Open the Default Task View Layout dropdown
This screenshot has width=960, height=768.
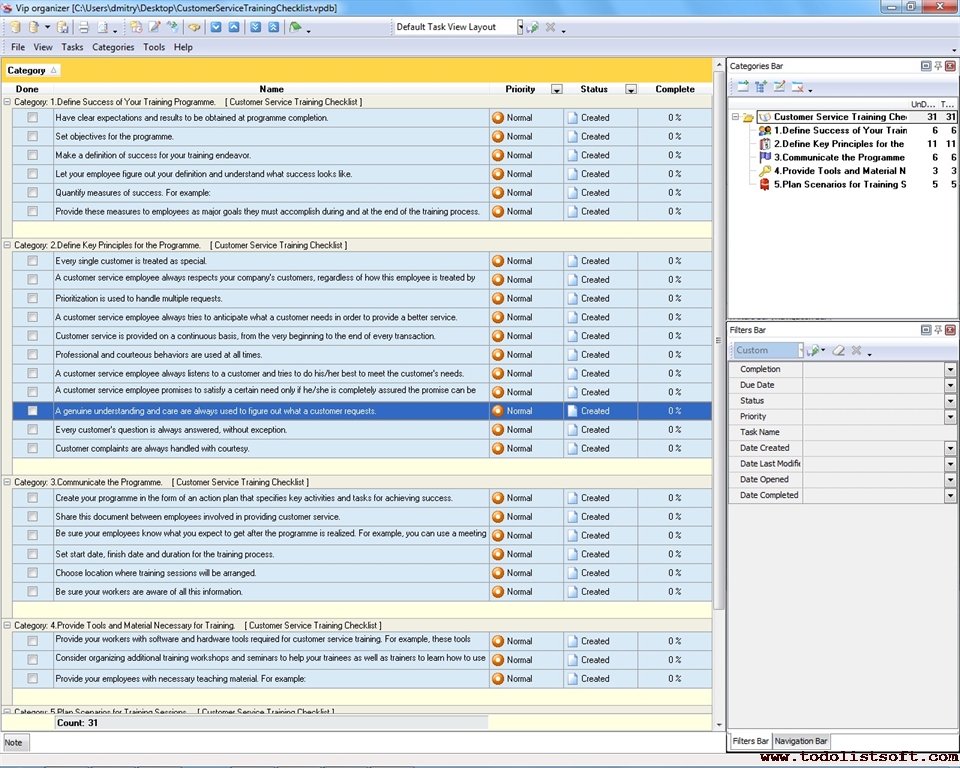click(520, 27)
